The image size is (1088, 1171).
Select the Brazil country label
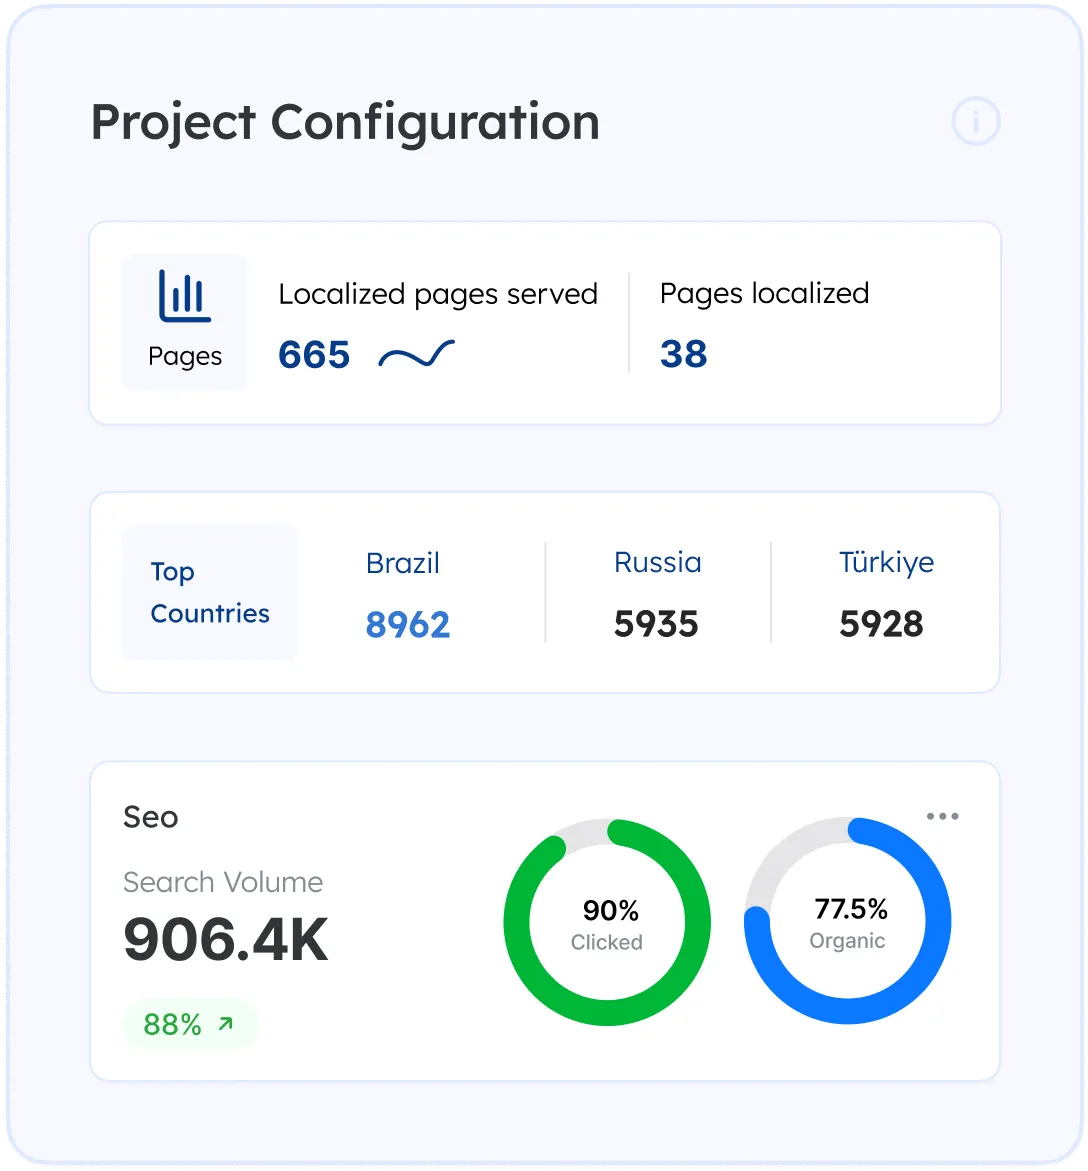(403, 563)
